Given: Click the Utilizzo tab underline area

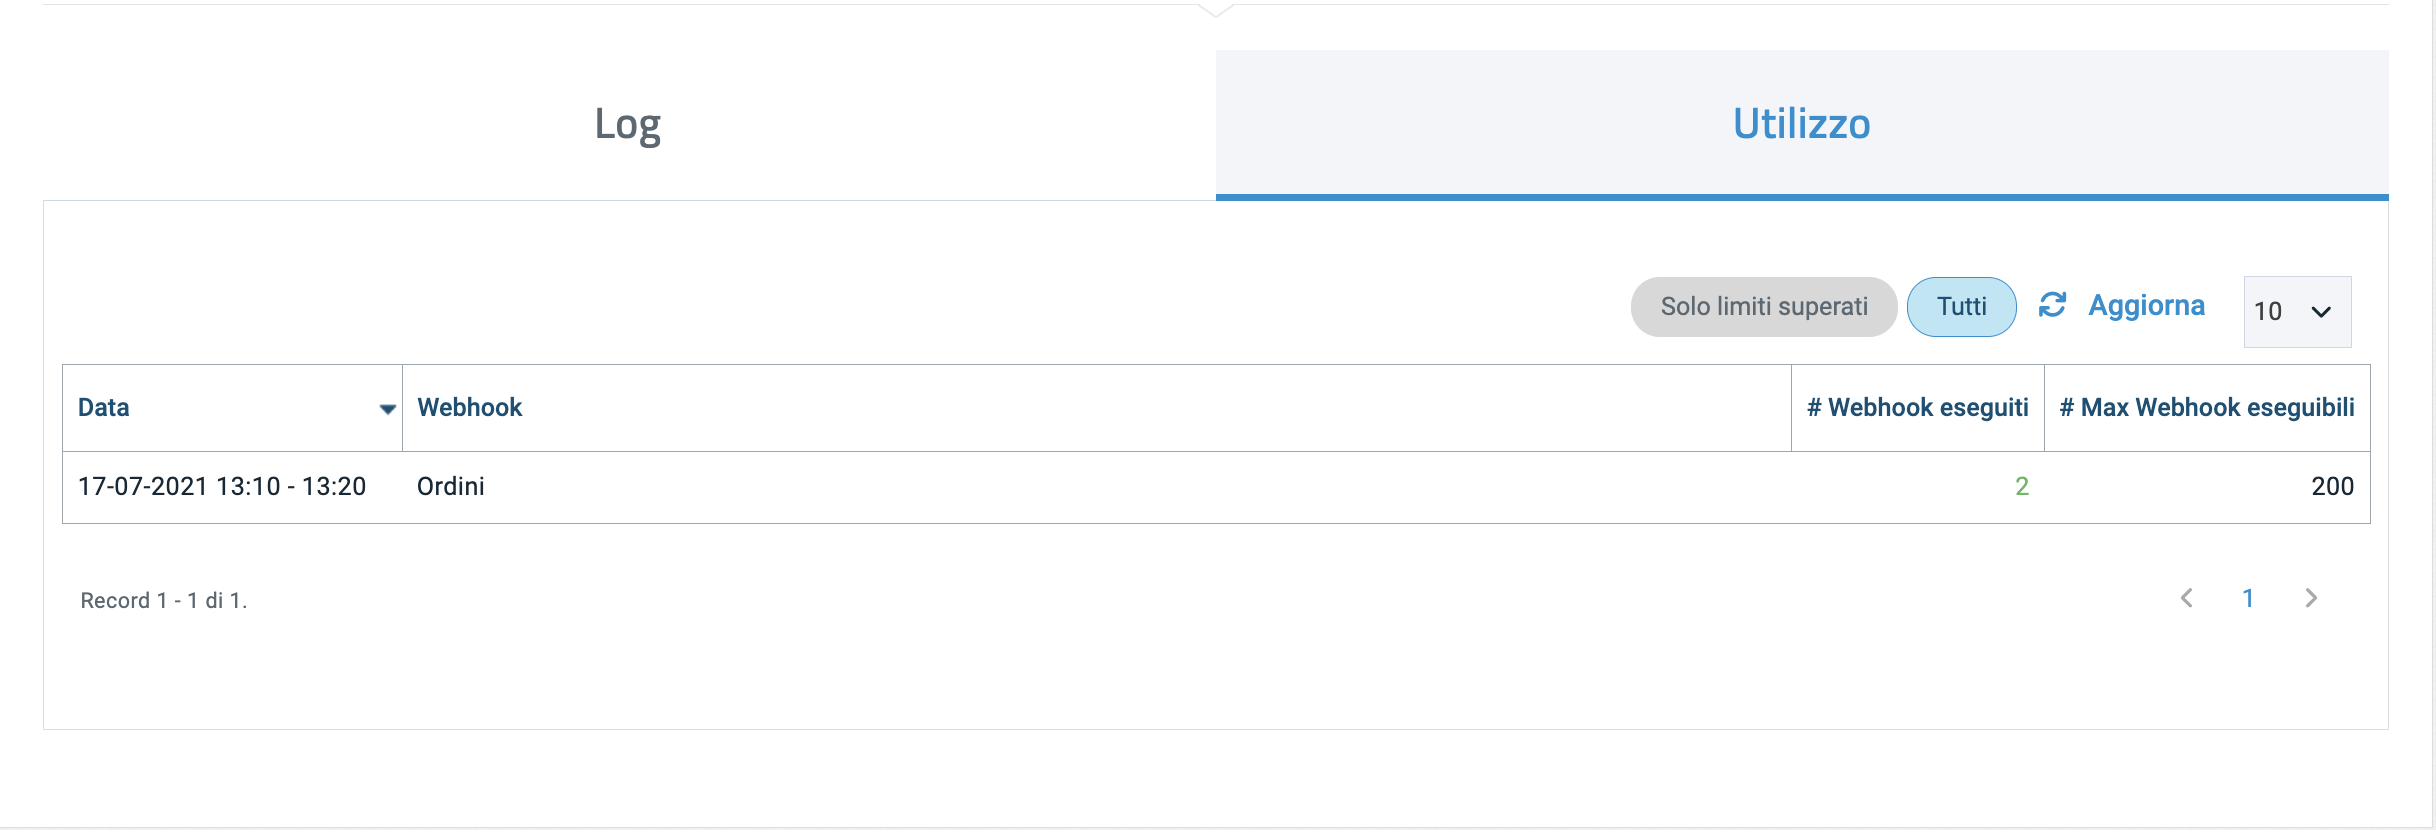Looking at the screenshot, I should coord(1800,197).
